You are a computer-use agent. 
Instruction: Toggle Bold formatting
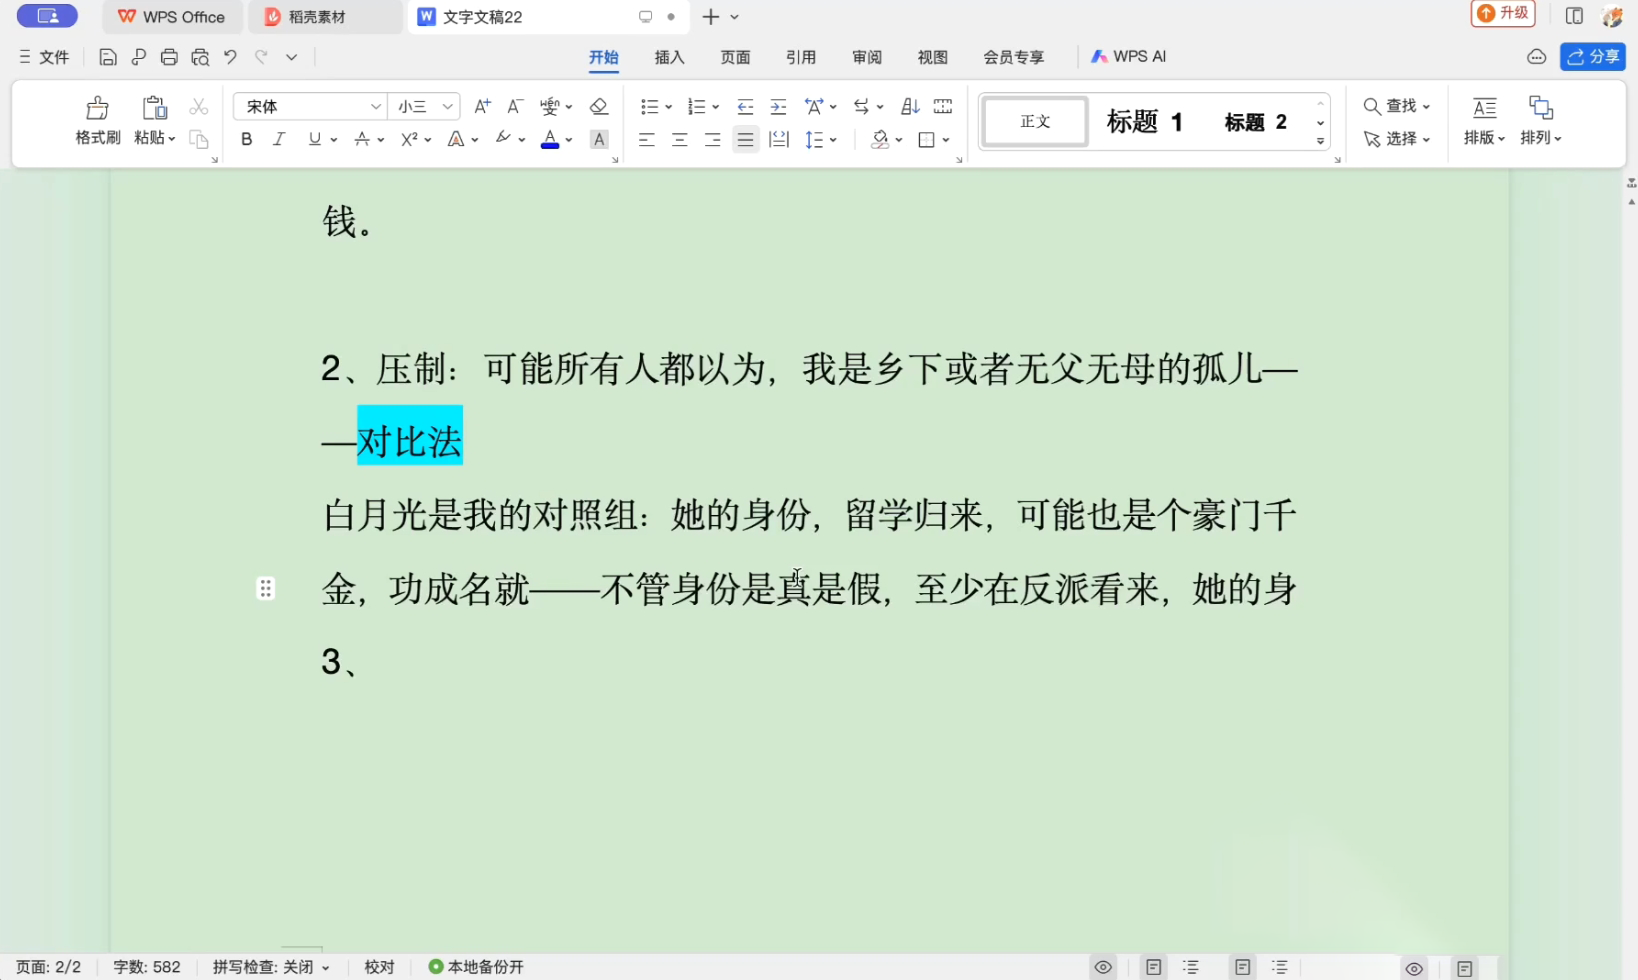247,139
